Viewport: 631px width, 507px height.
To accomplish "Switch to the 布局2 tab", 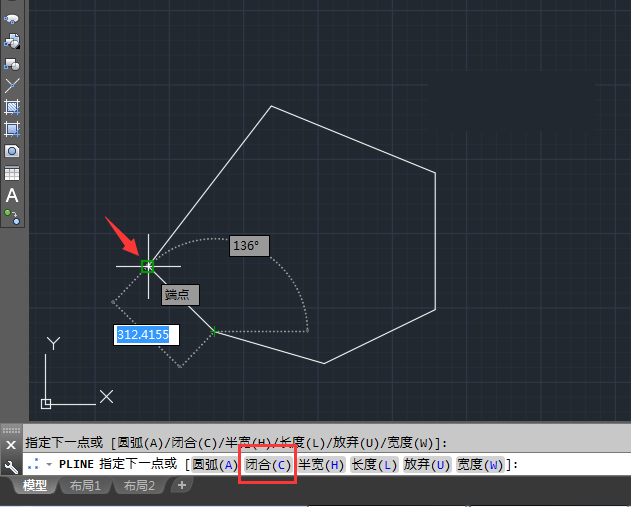I will 139,486.
